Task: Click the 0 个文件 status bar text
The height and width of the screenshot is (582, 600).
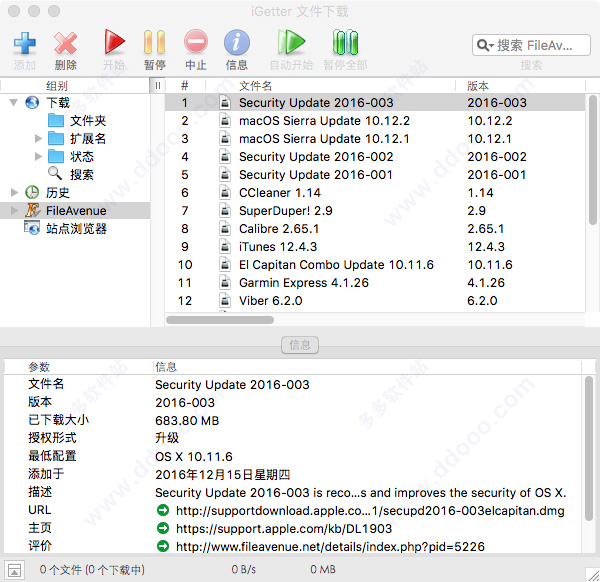Action: (x=92, y=570)
